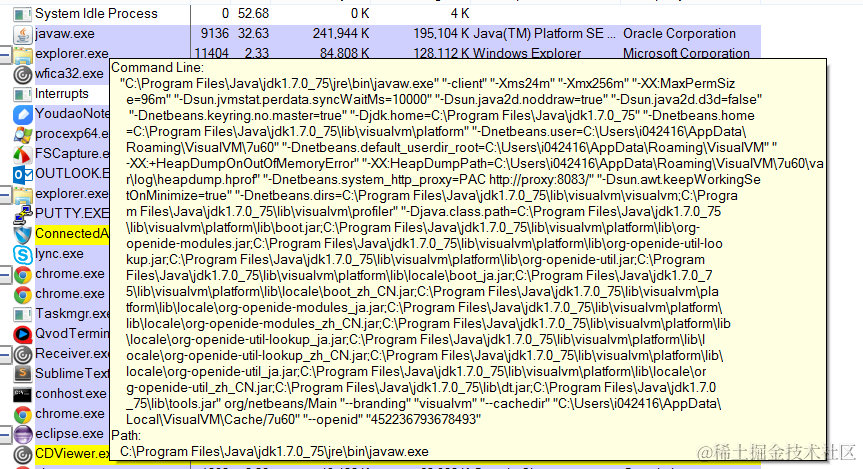Click the javaw.exe Java icon
Image resolution: width=863 pixels, height=469 pixels.
23,34
